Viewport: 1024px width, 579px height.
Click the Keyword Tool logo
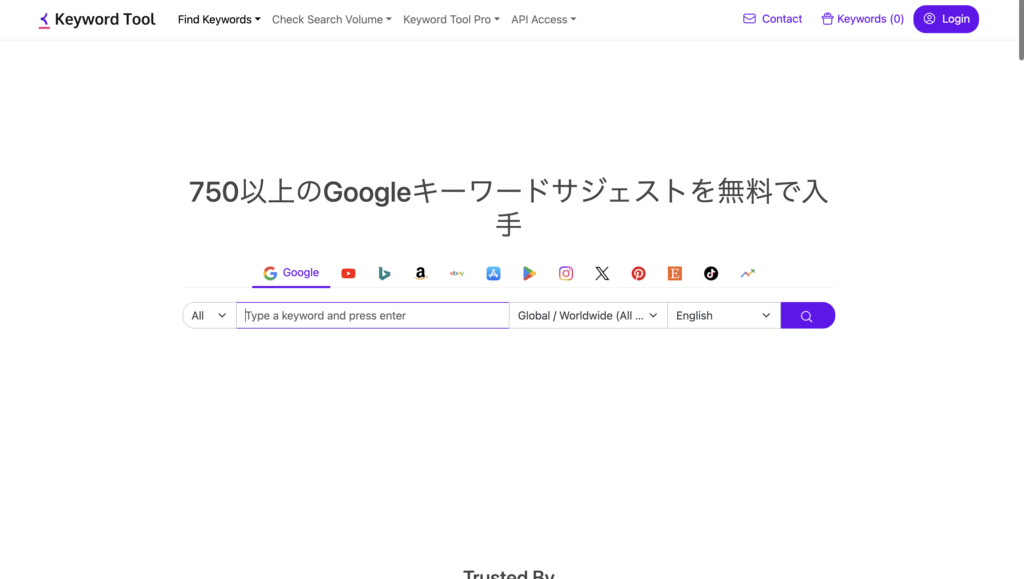coord(97,20)
